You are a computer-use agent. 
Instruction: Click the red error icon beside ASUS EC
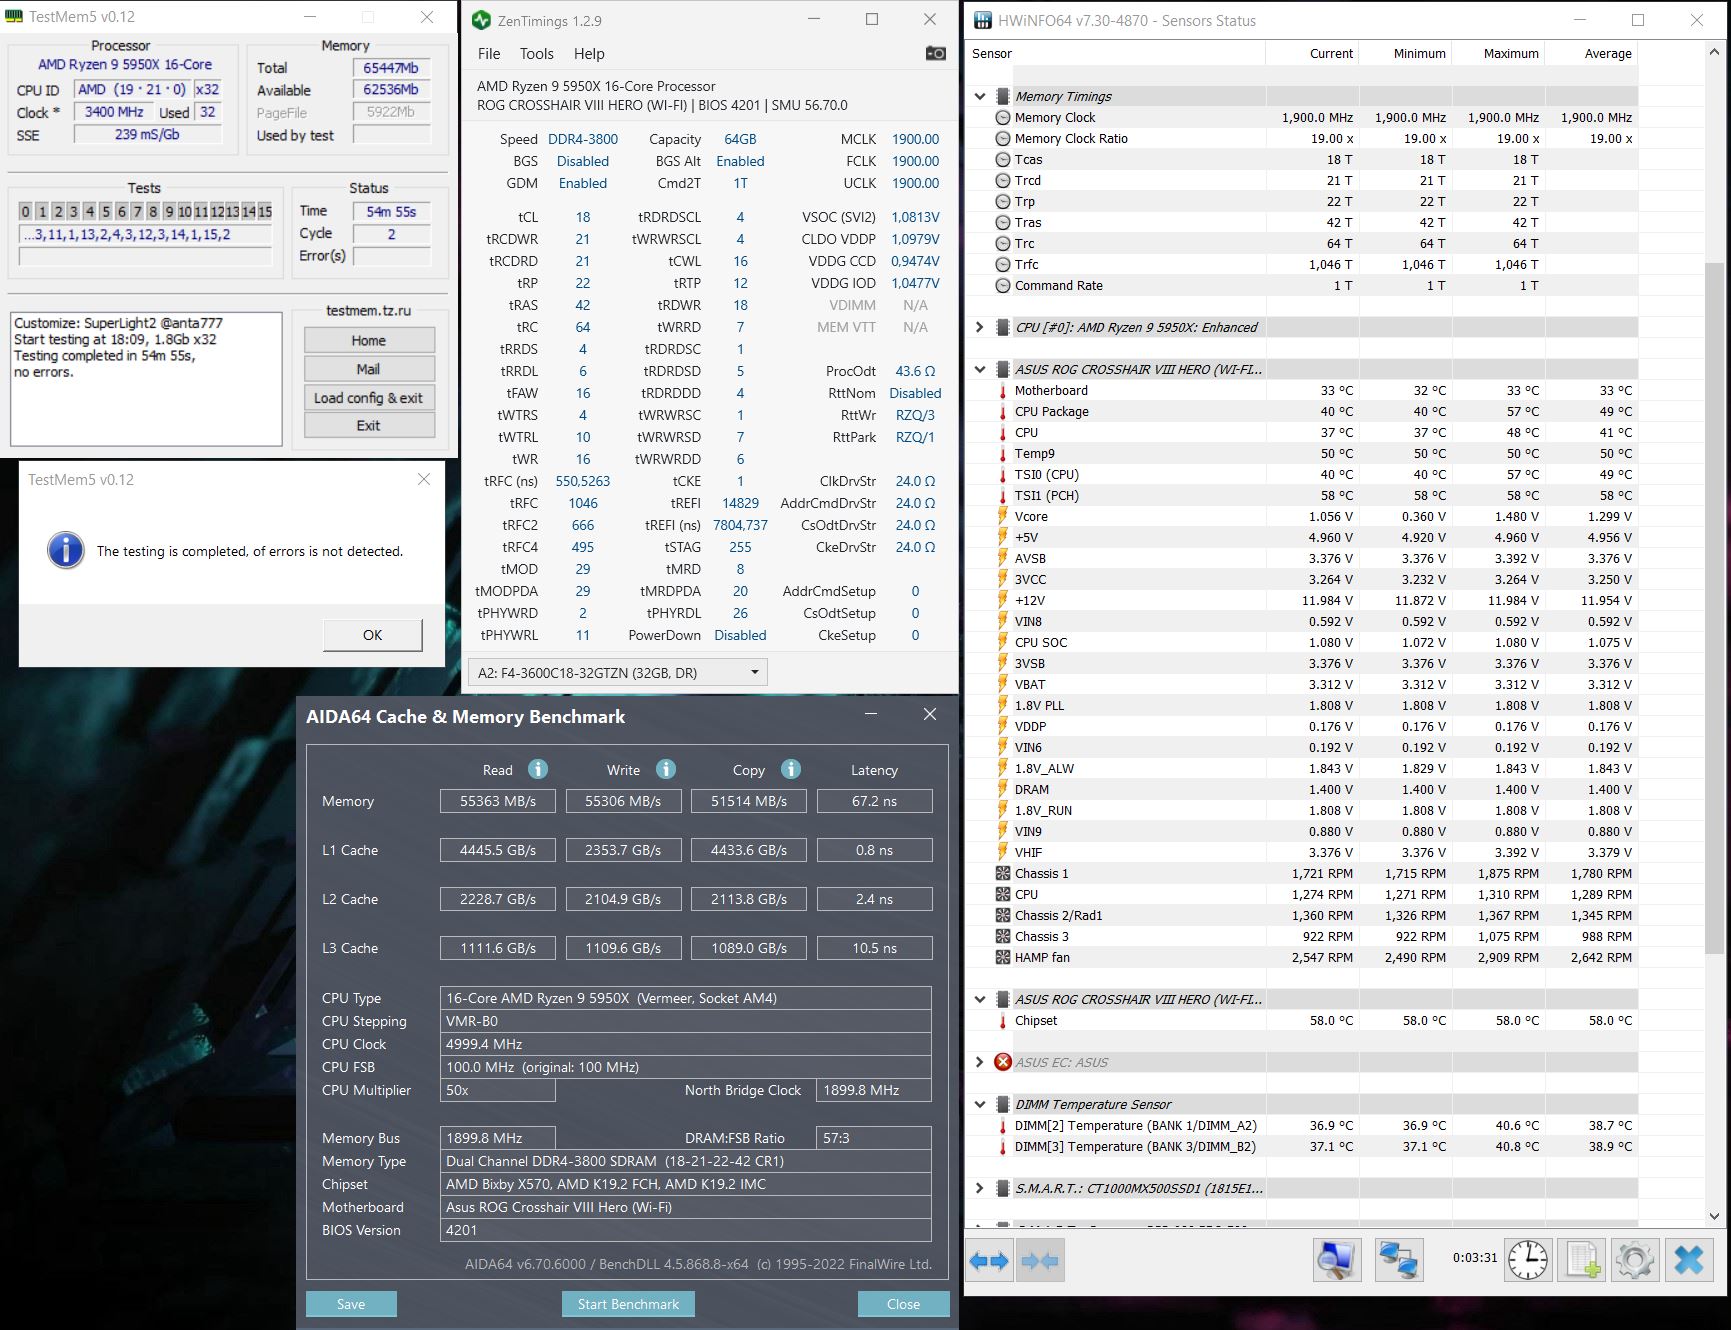(1003, 1062)
